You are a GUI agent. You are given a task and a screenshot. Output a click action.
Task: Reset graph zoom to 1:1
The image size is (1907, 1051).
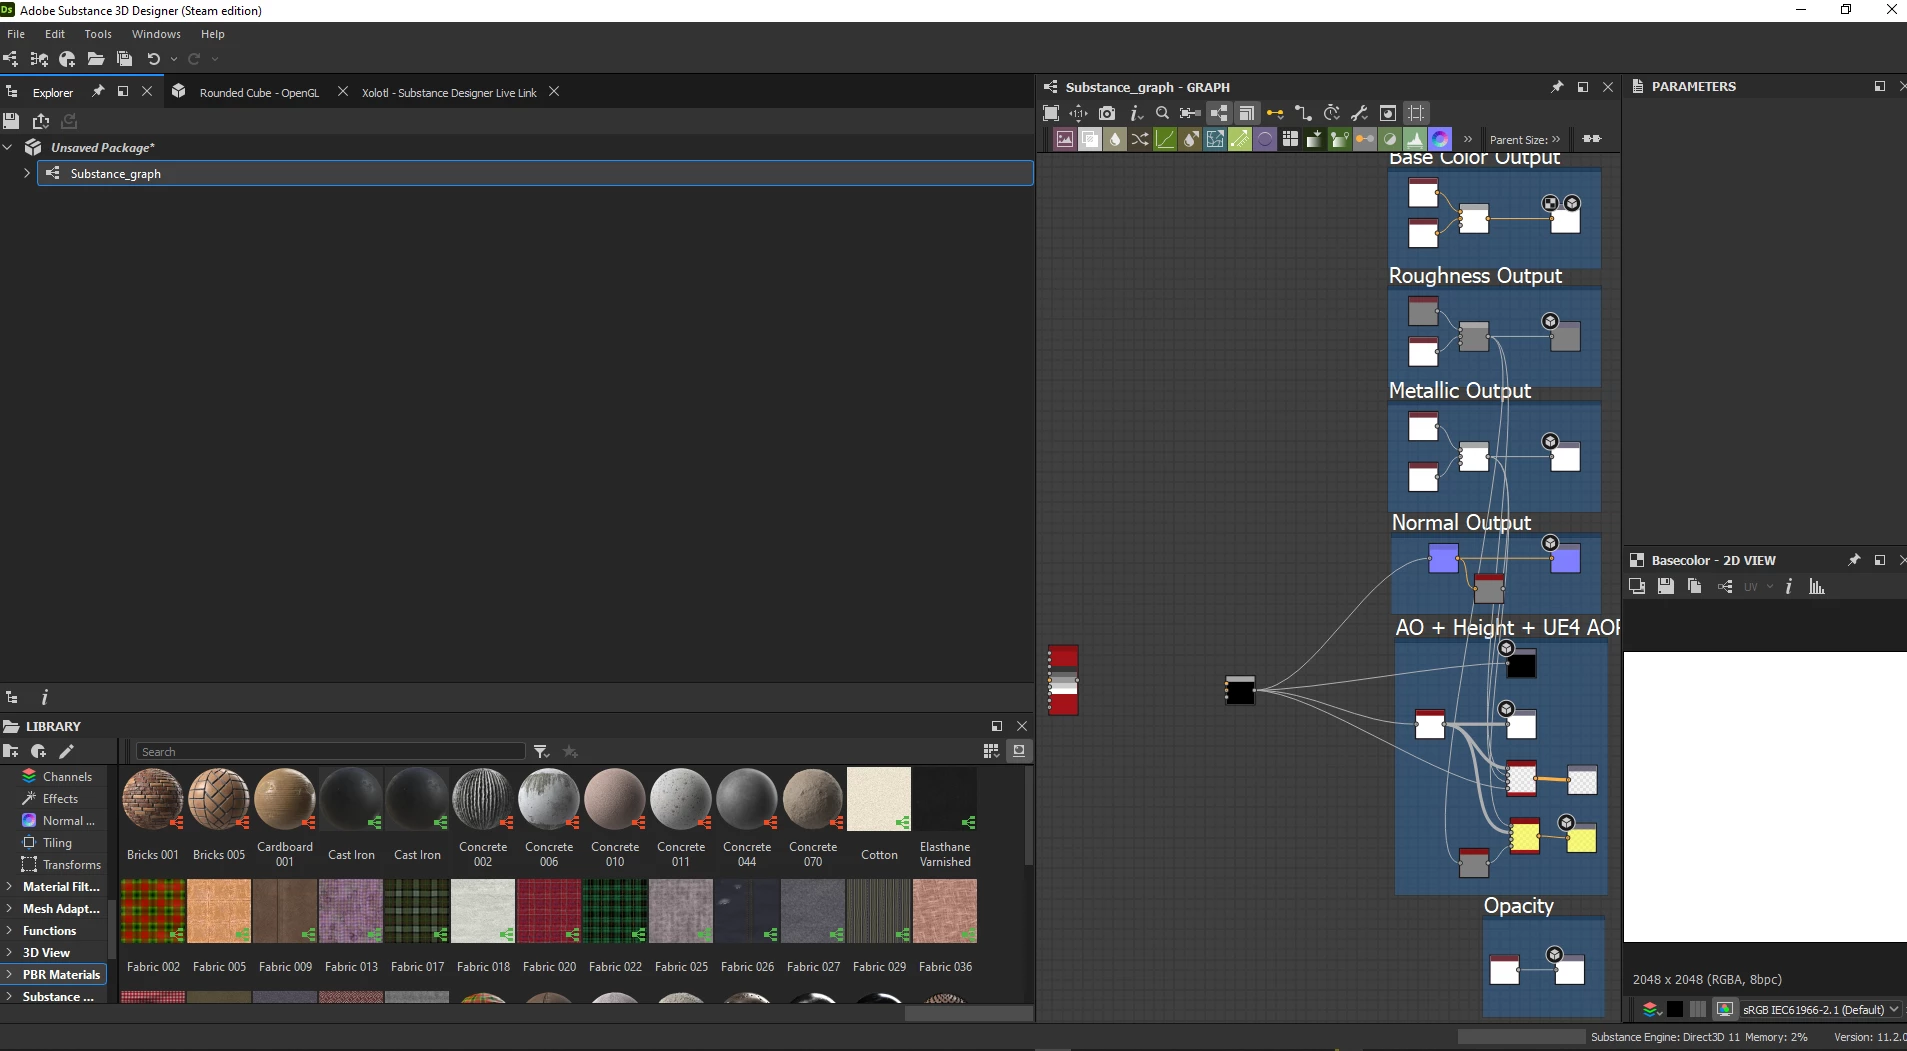coord(1078,113)
